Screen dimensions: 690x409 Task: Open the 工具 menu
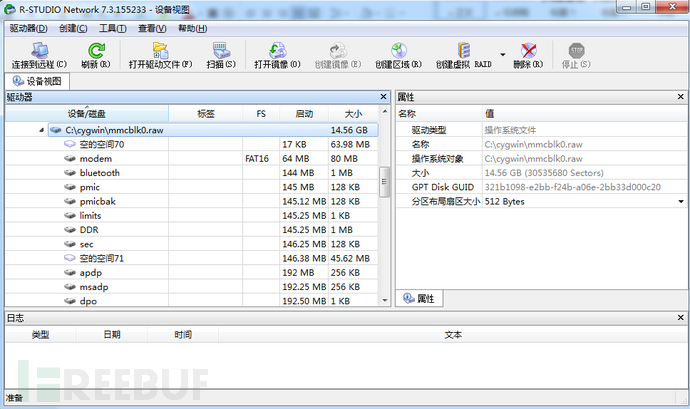(113, 29)
